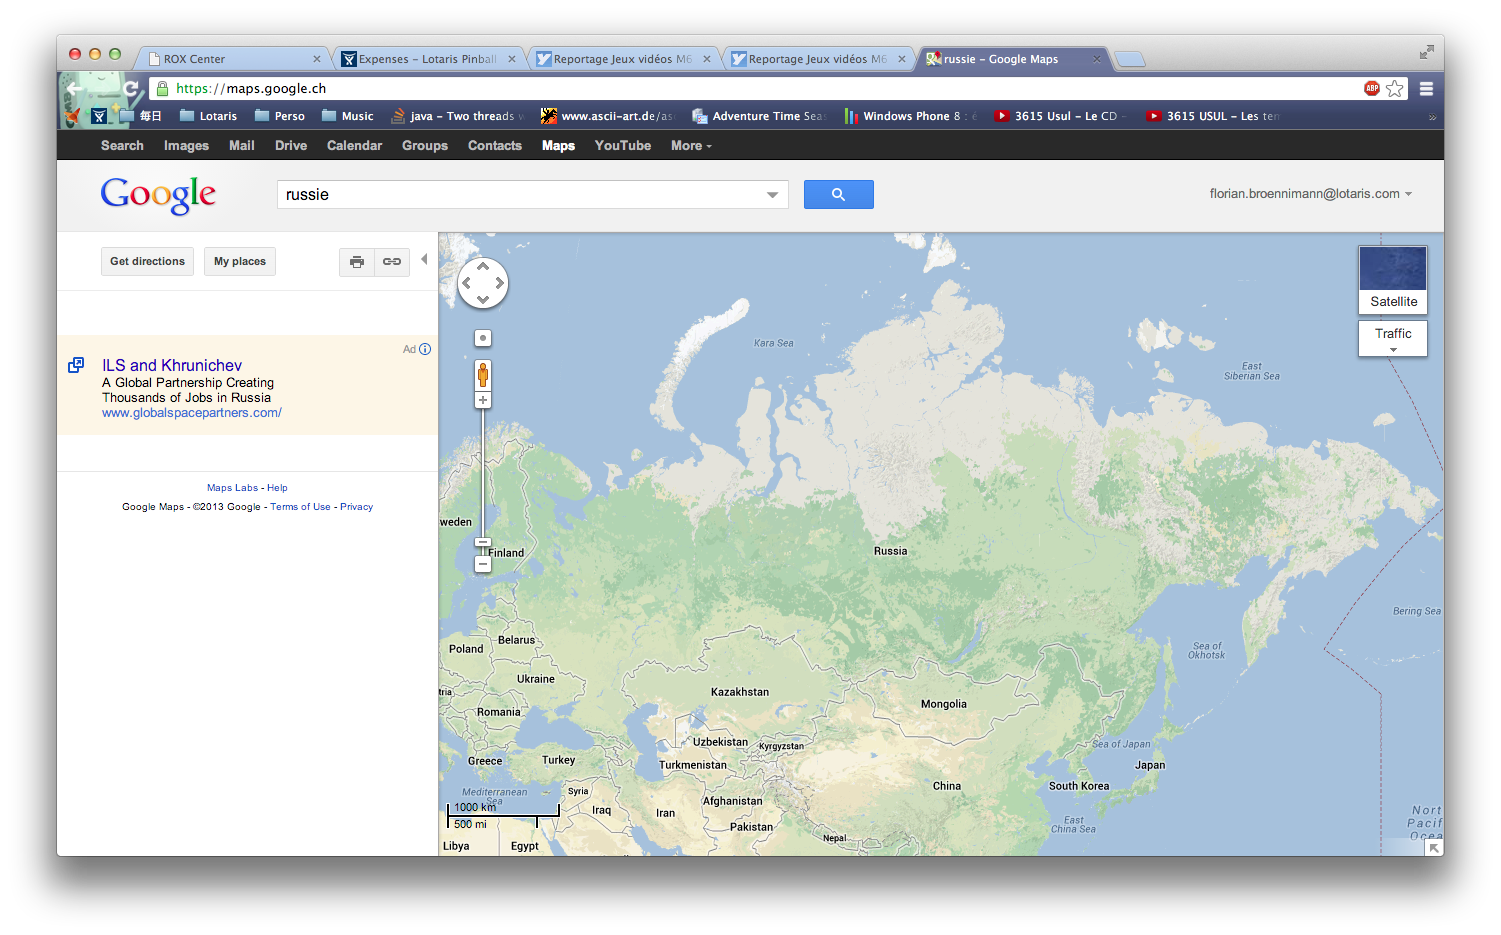Expand the More menu in Google bar
Screen dimensions: 1501x935
[691, 146]
